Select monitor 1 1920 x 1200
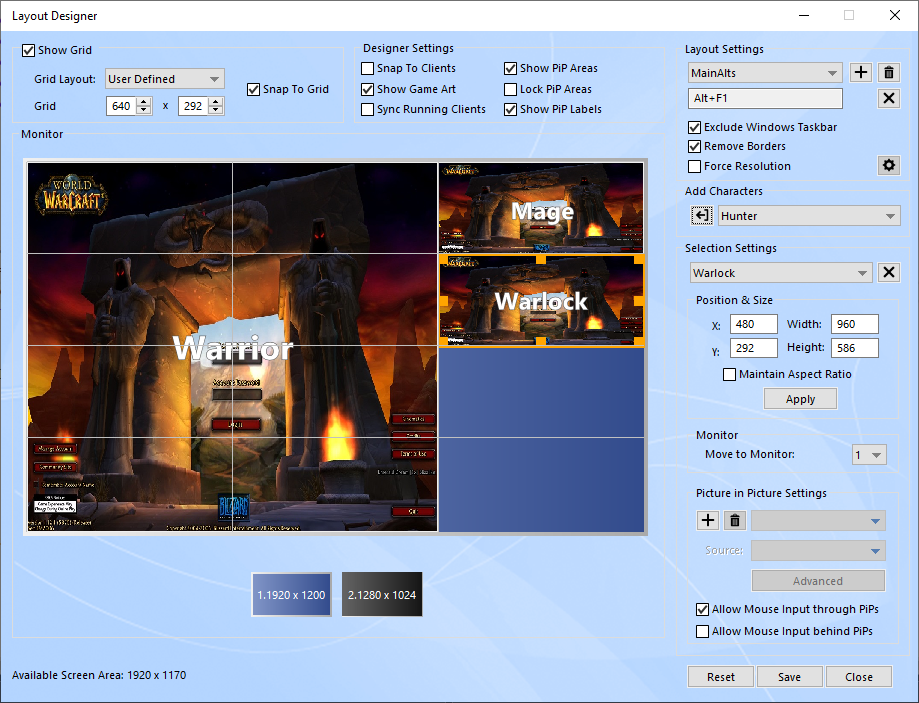The image size is (919, 703). [x=292, y=595]
